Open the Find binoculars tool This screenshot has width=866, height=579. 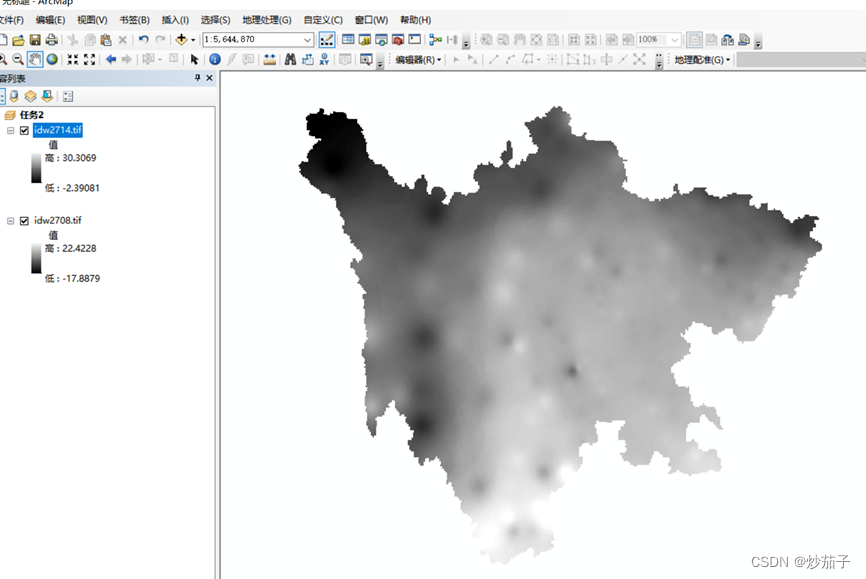pyautogui.click(x=290, y=60)
